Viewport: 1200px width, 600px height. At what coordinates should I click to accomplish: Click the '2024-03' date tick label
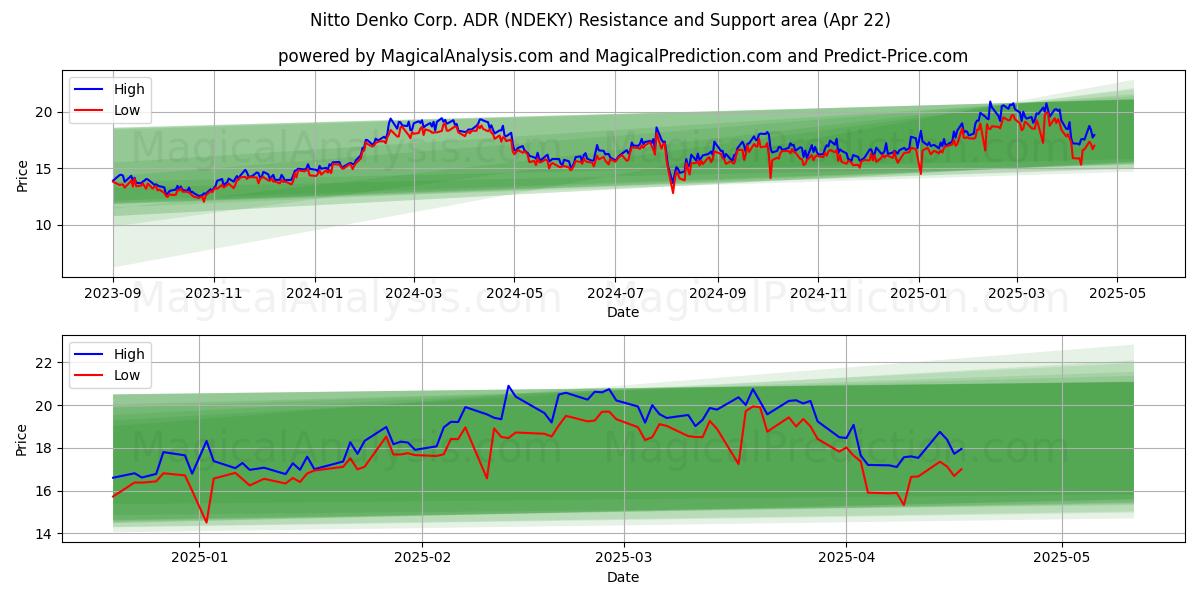(x=414, y=293)
